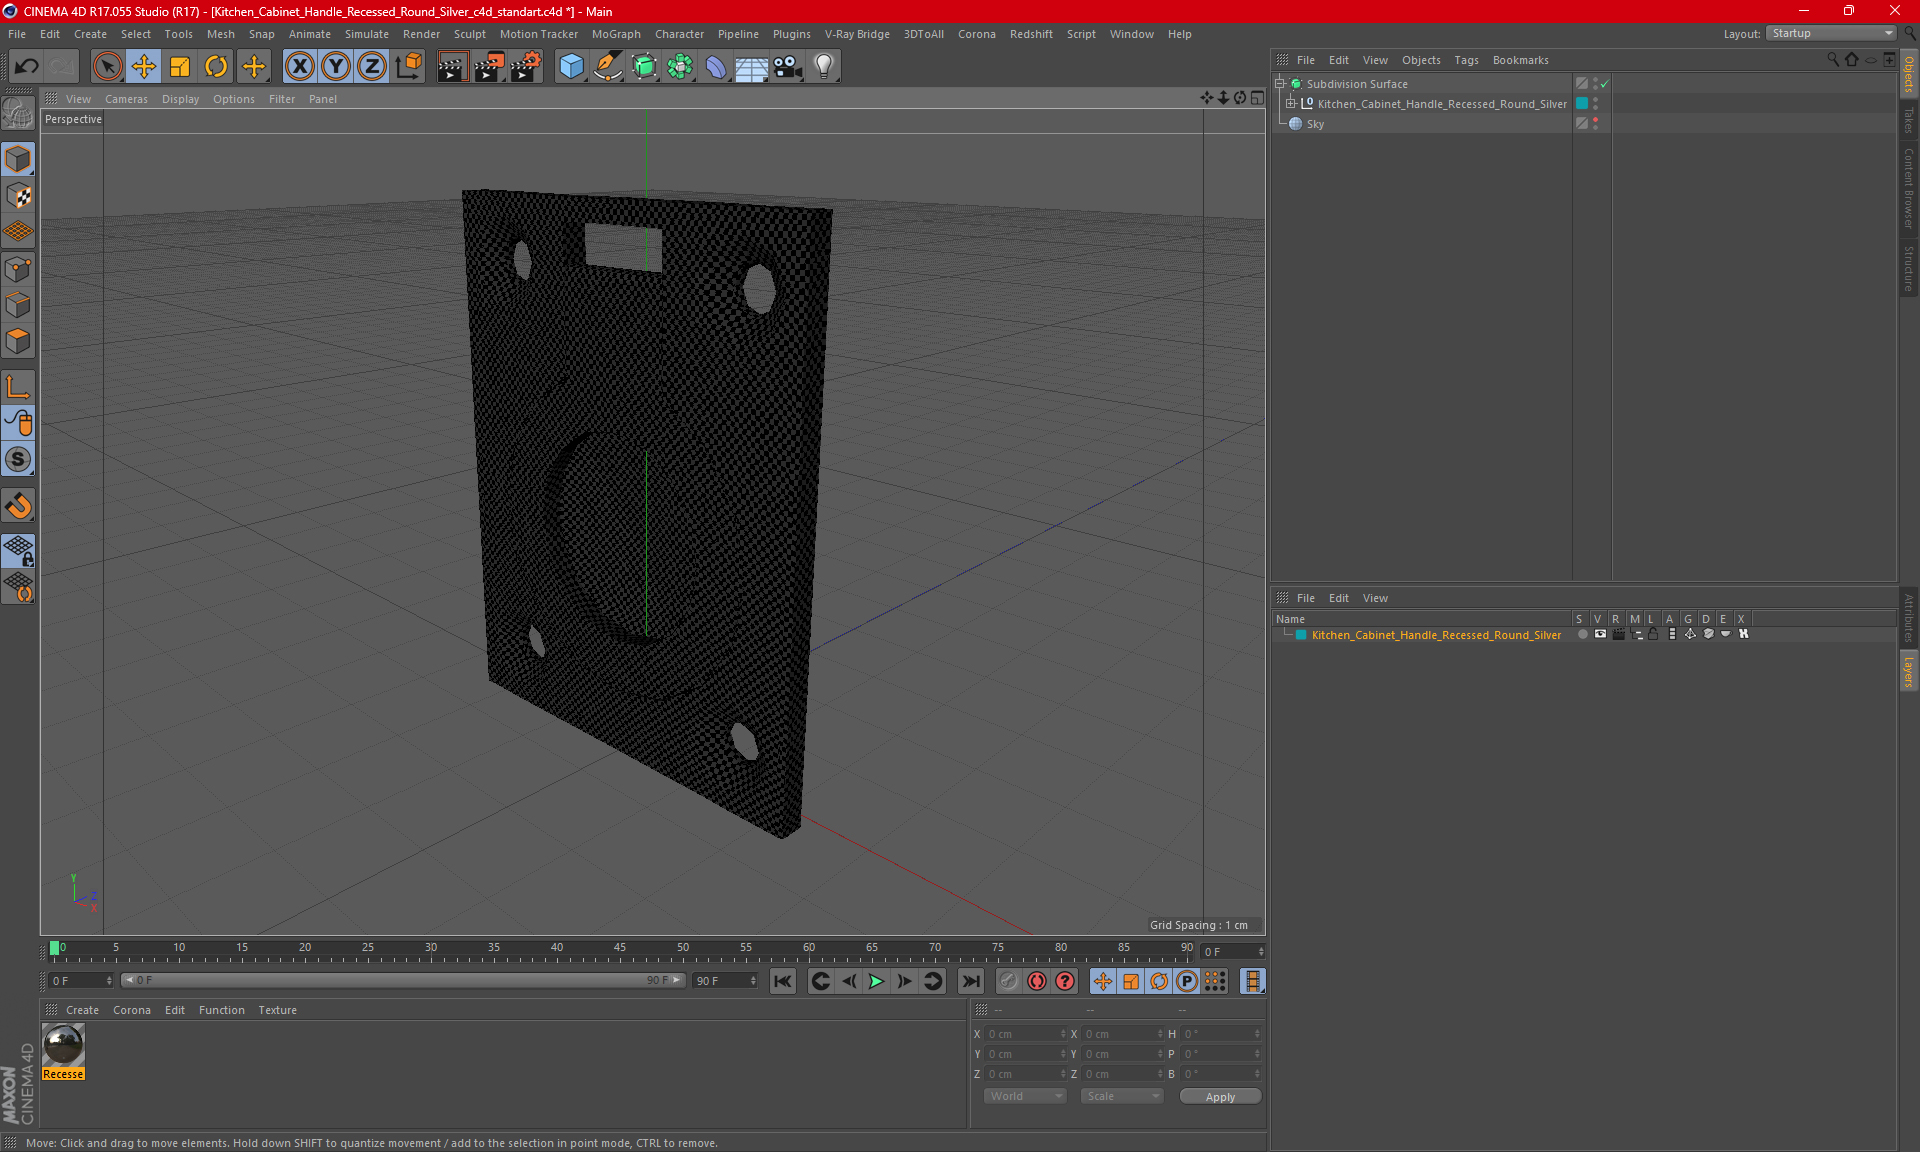Open the Redshift menu

pyautogui.click(x=1031, y=34)
